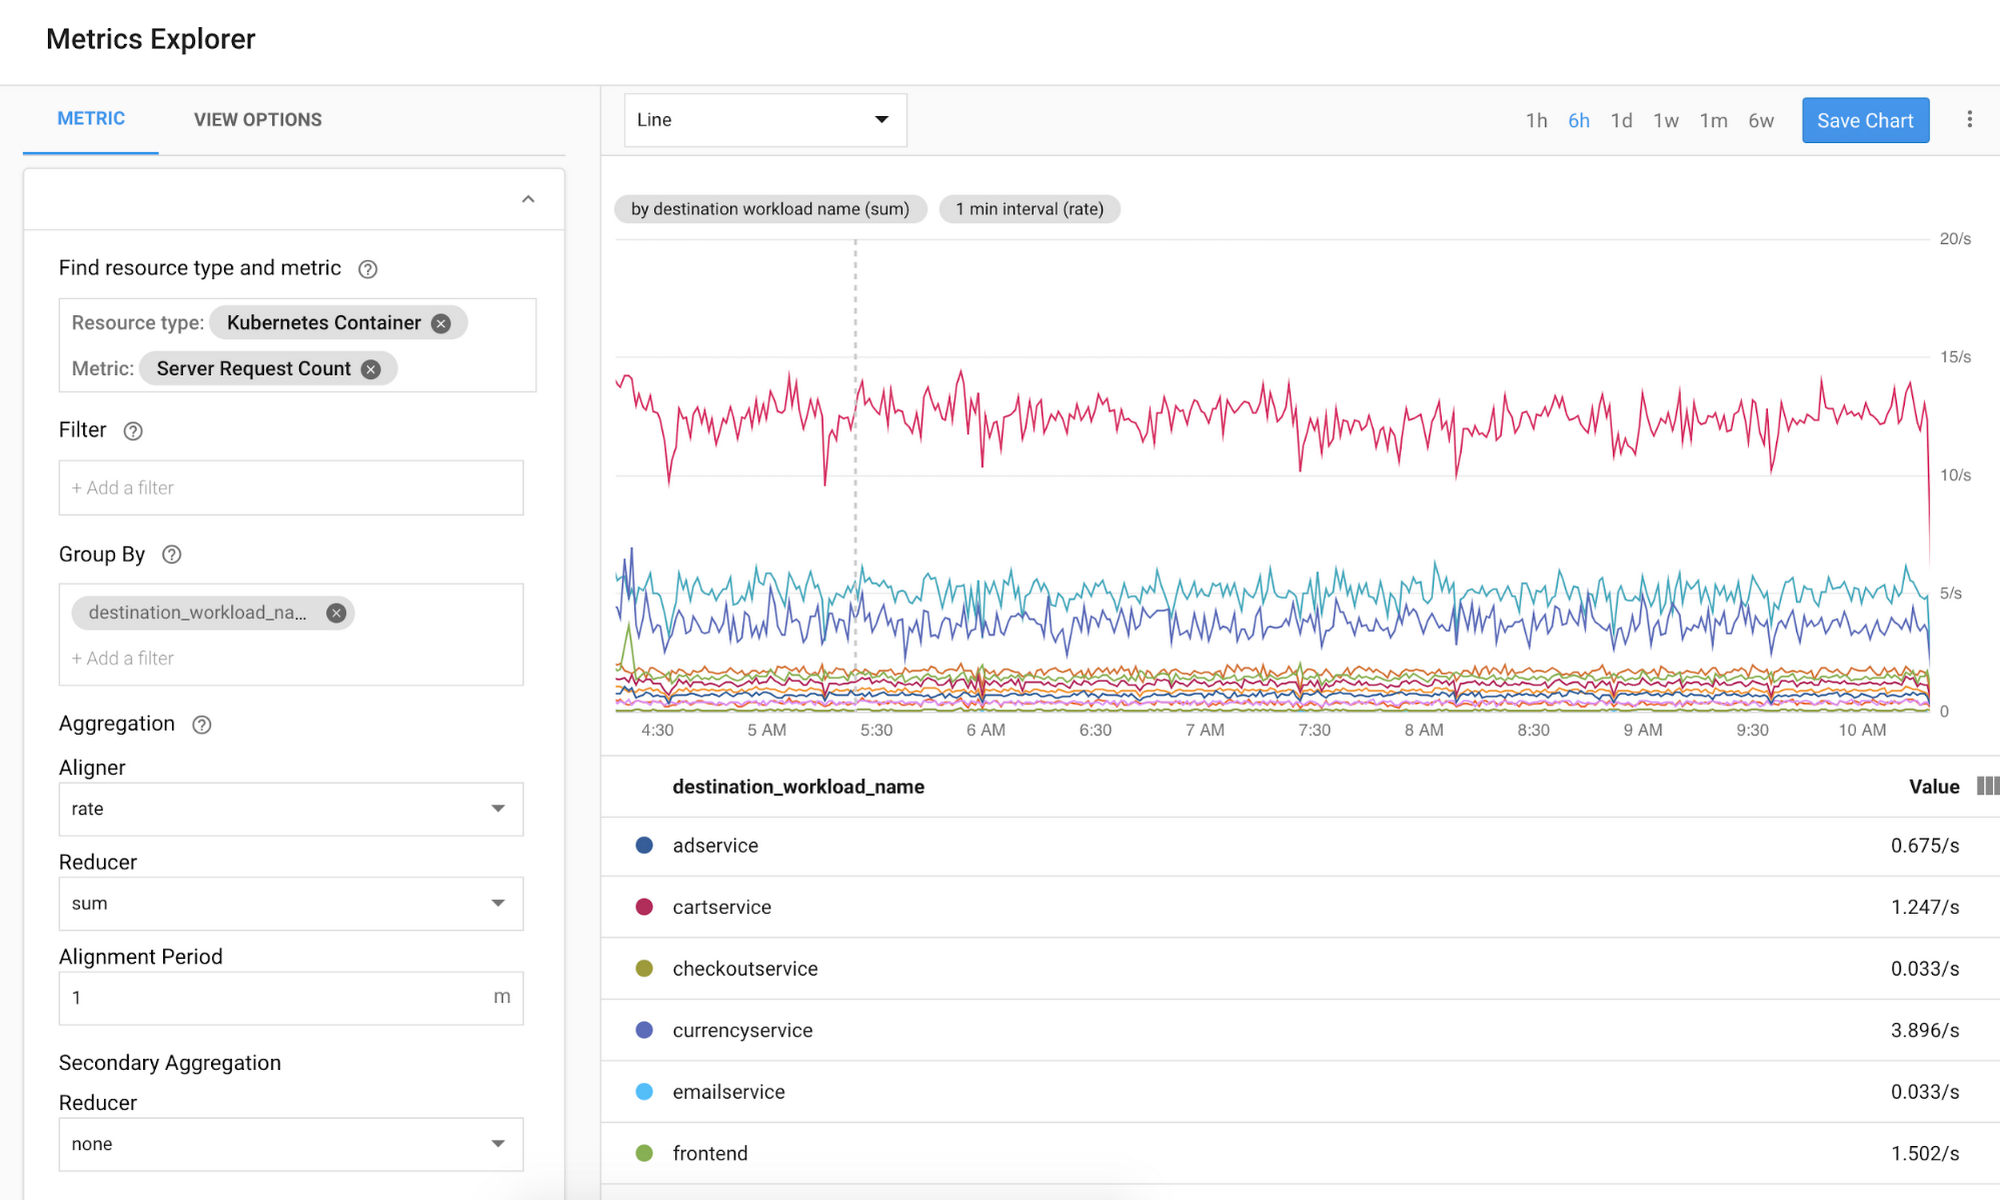Open the Reducer sum dropdown
The width and height of the screenshot is (2000, 1201).
291,904
